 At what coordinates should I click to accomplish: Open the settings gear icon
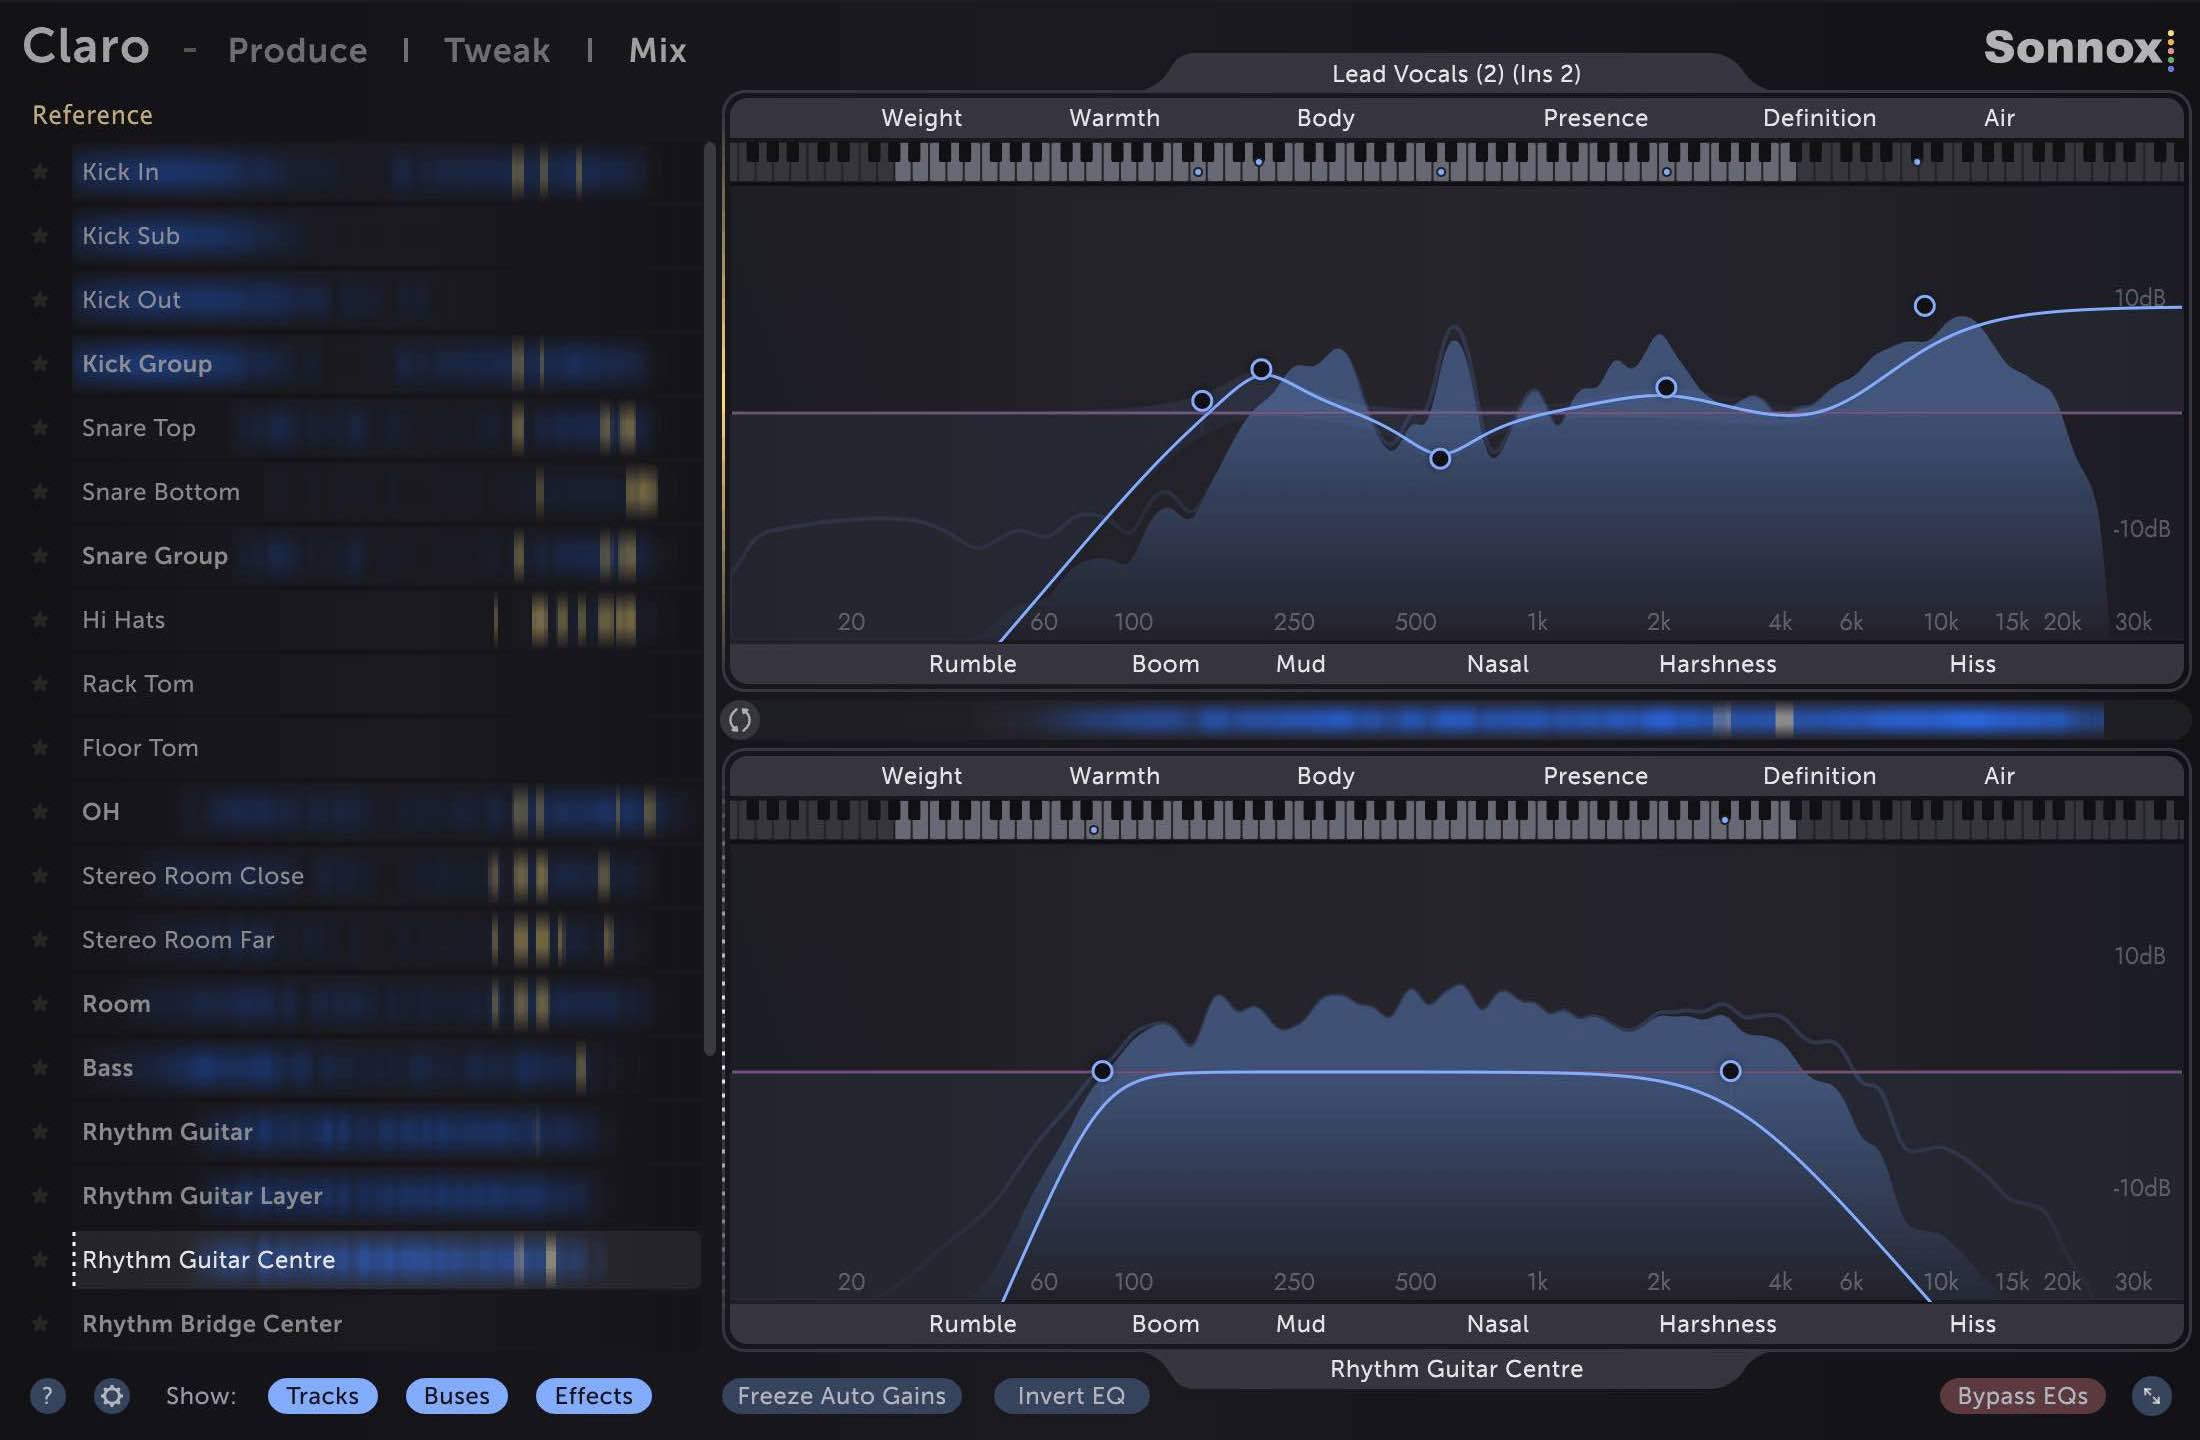pos(112,1396)
